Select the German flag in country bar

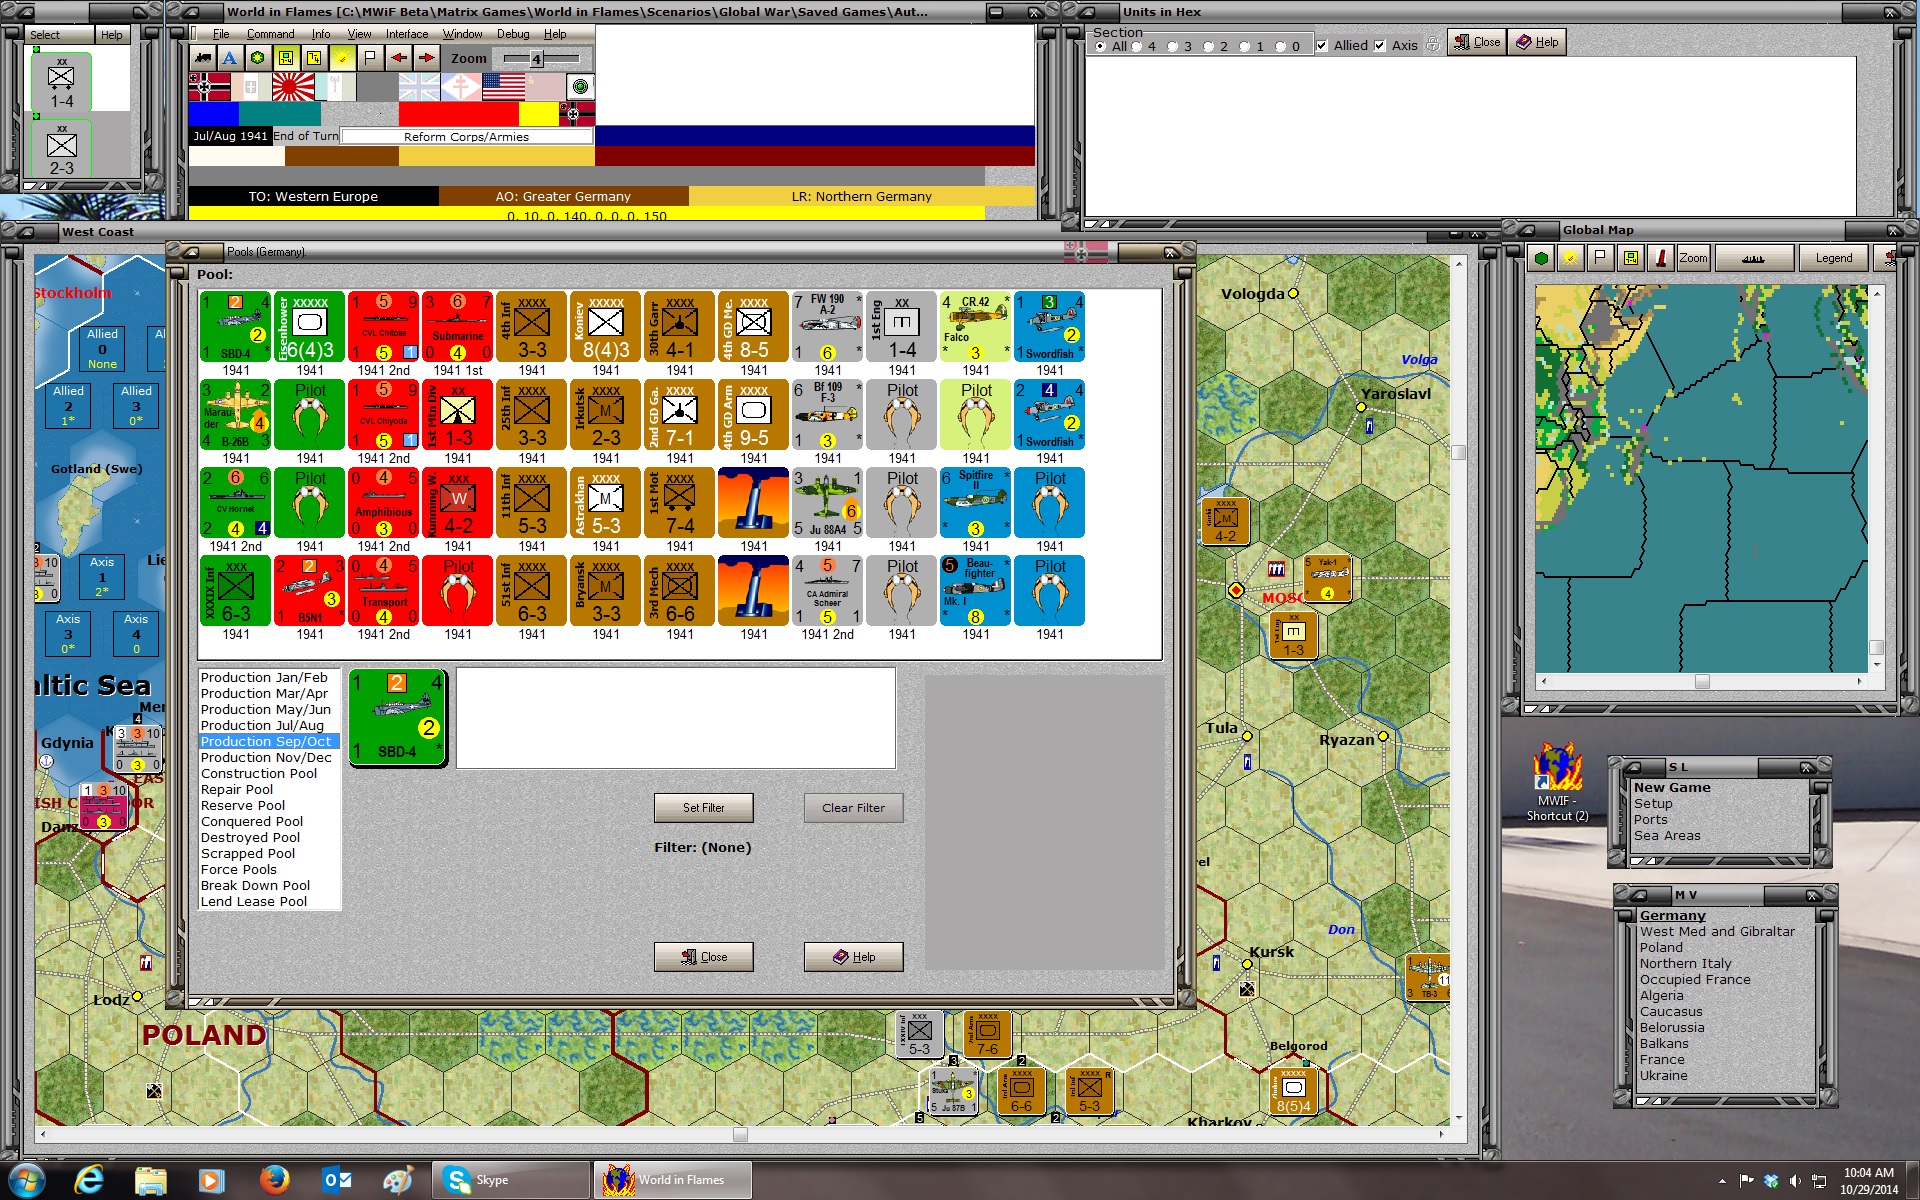(209, 87)
